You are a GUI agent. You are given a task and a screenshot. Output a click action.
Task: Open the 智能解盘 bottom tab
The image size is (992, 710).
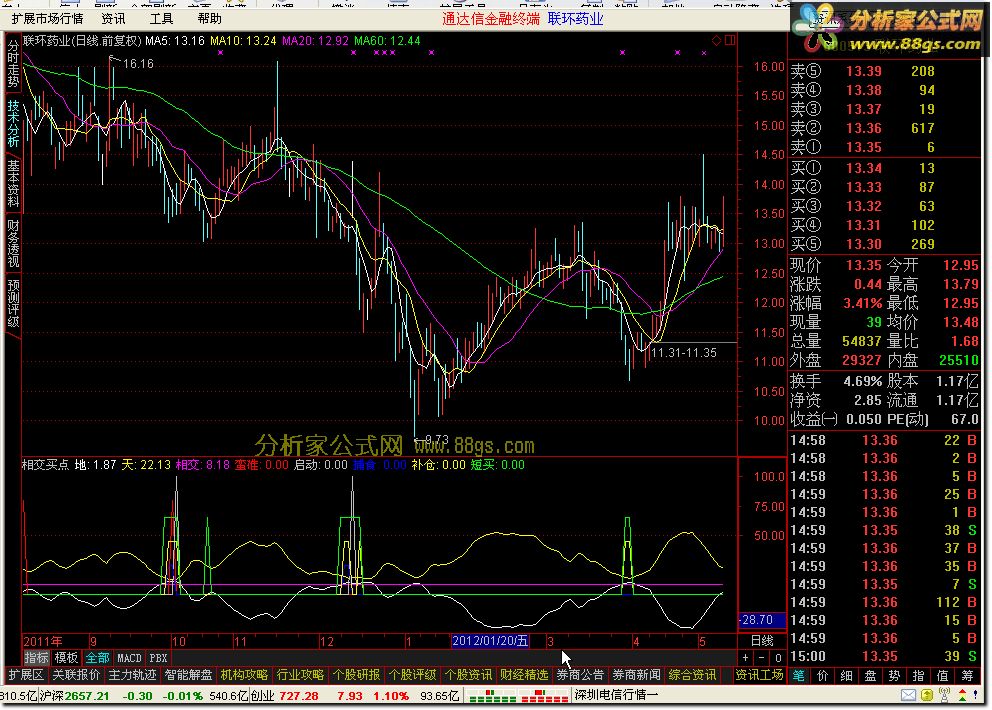coord(189,675)
